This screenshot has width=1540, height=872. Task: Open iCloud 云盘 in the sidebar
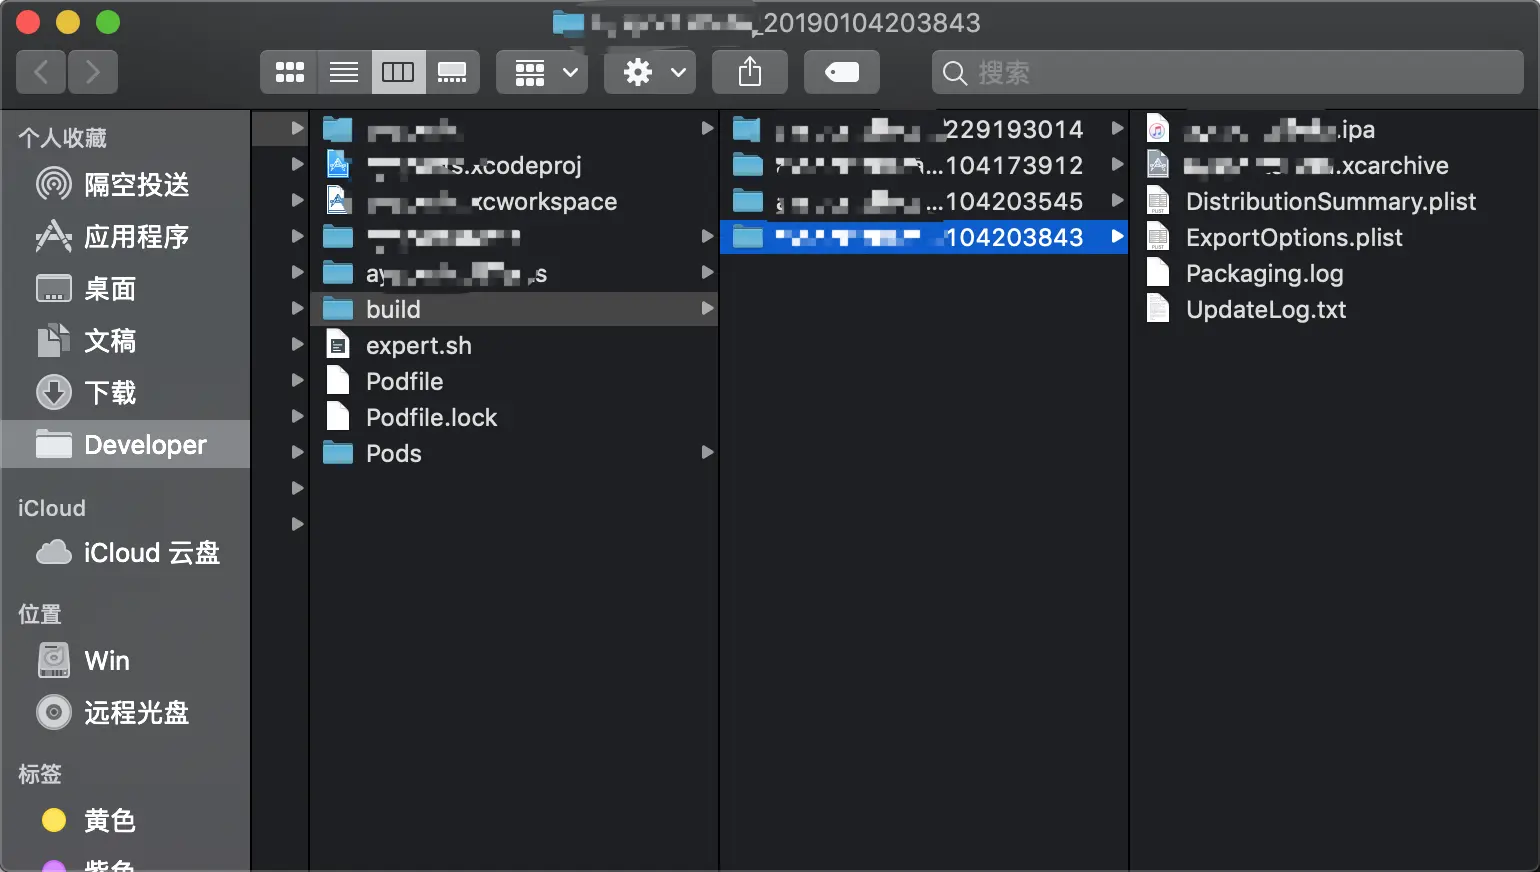tap(126, 553)
